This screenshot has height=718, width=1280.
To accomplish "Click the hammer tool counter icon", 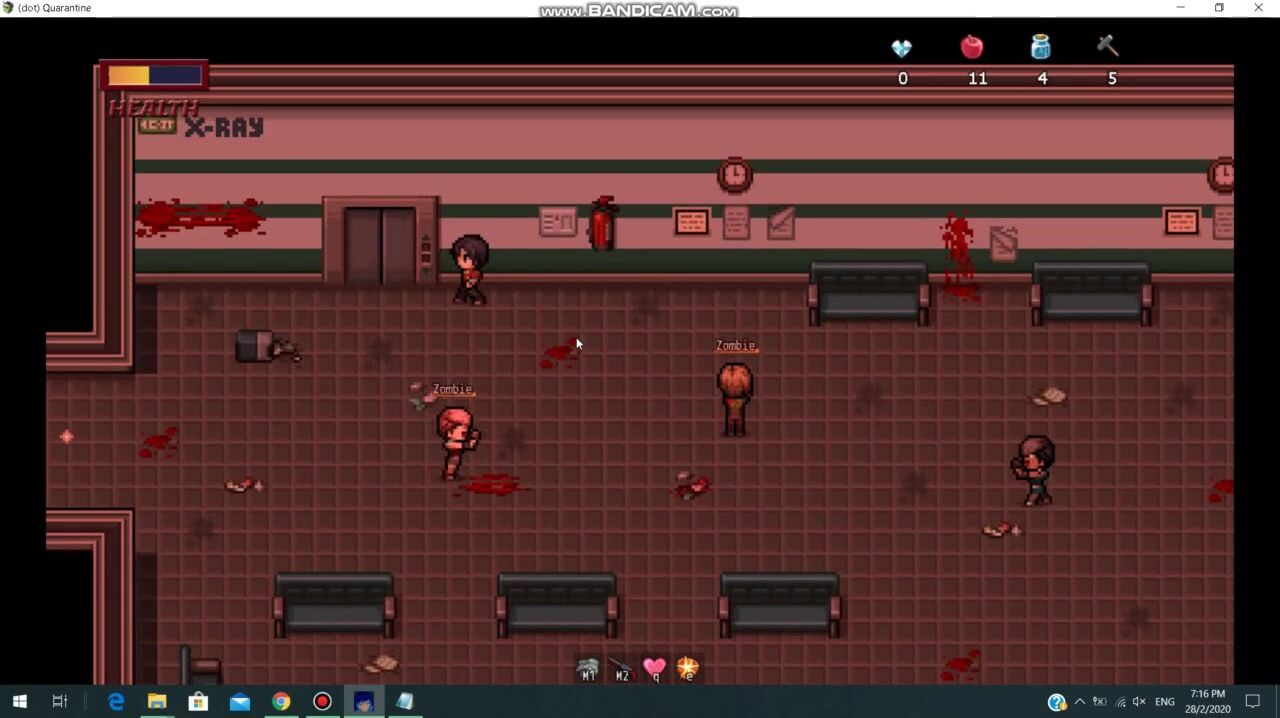I will coord(1107,46).
